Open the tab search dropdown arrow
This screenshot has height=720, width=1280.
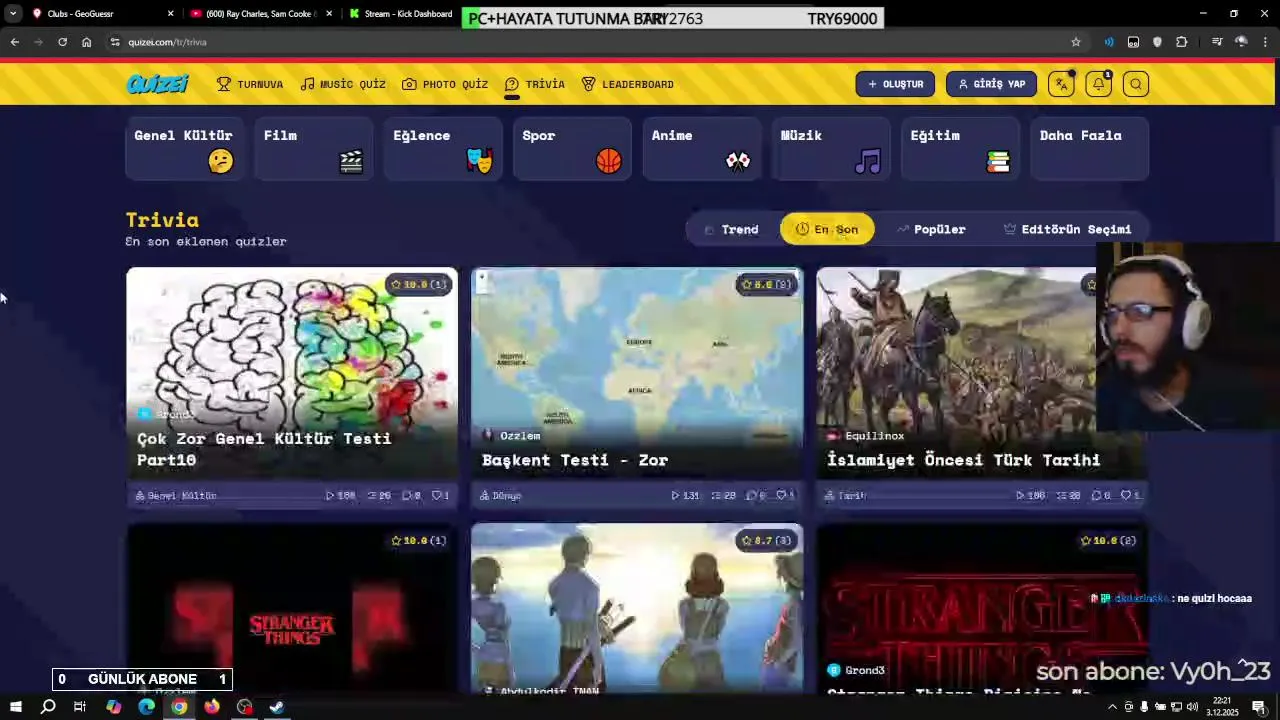point(12,14)
